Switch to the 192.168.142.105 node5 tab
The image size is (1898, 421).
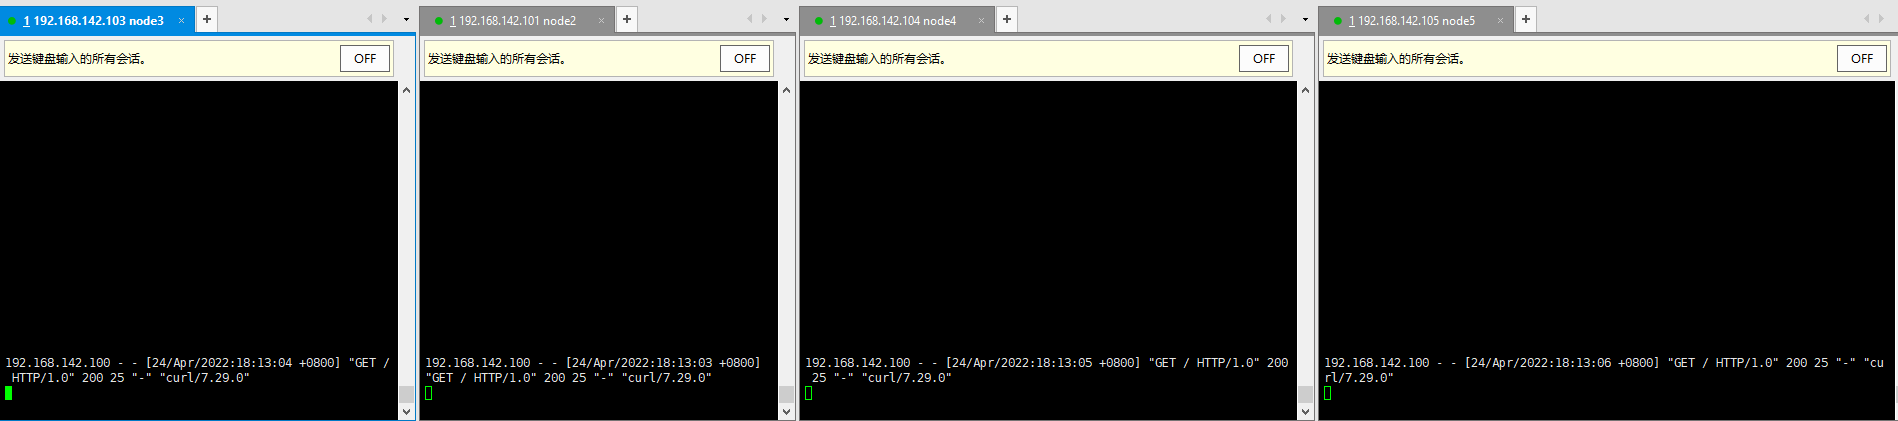1416,20
